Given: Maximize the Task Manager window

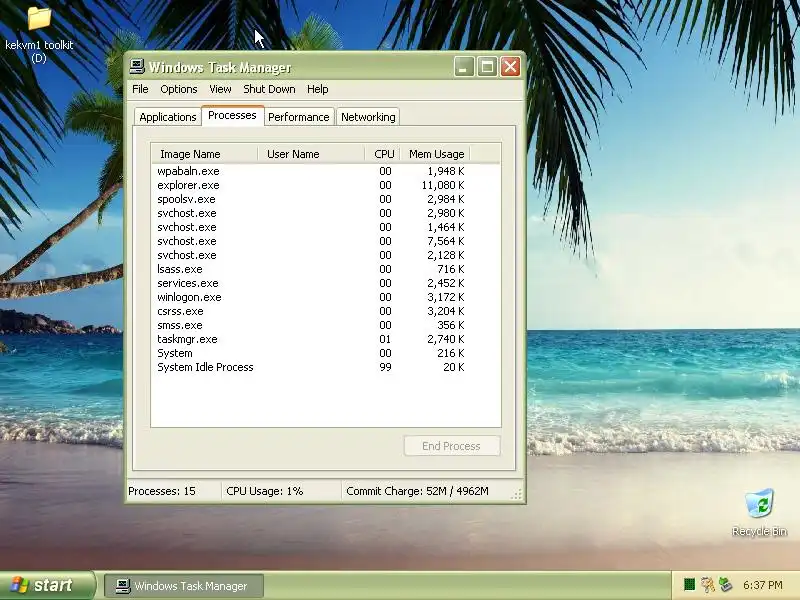Looking at the screenshot, I should click(x=487, y=67).
